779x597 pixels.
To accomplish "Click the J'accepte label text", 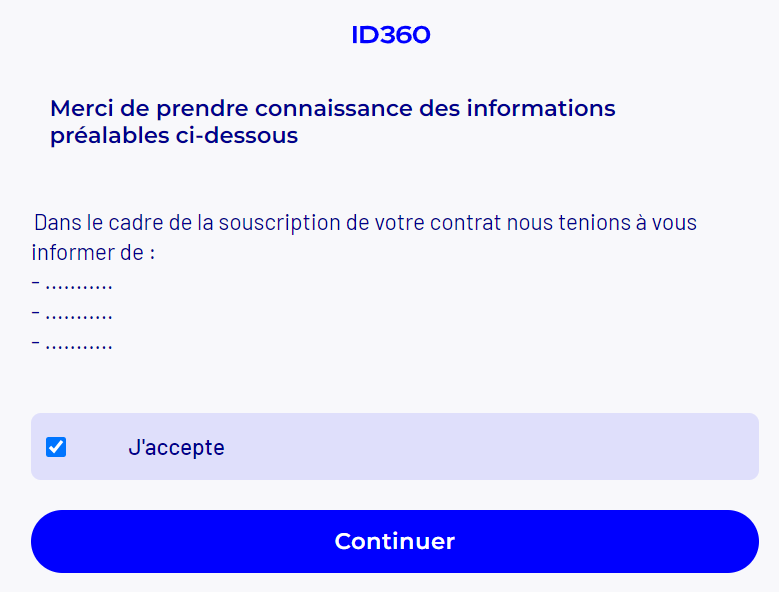I will tap(176, 447).
